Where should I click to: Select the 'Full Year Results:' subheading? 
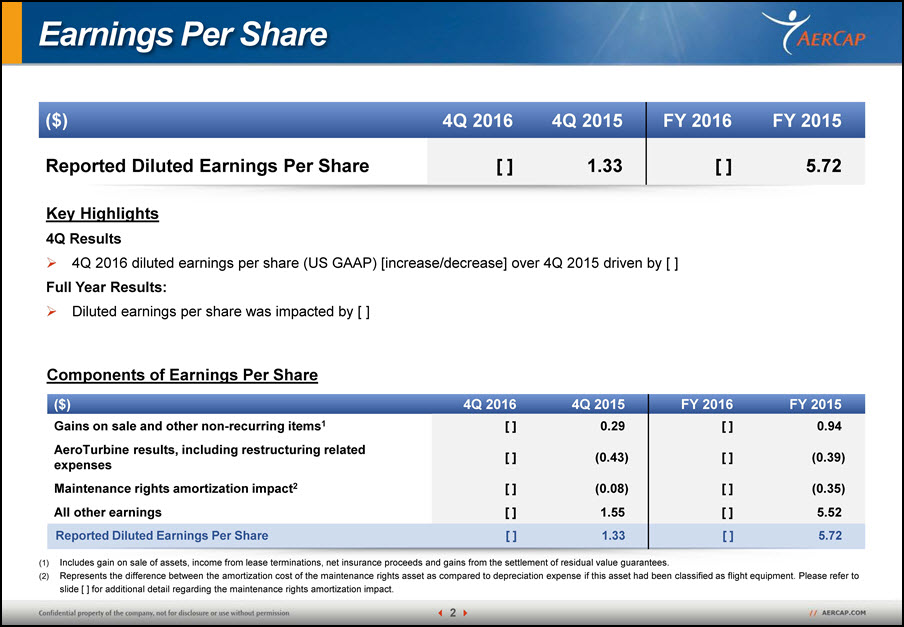106,287
